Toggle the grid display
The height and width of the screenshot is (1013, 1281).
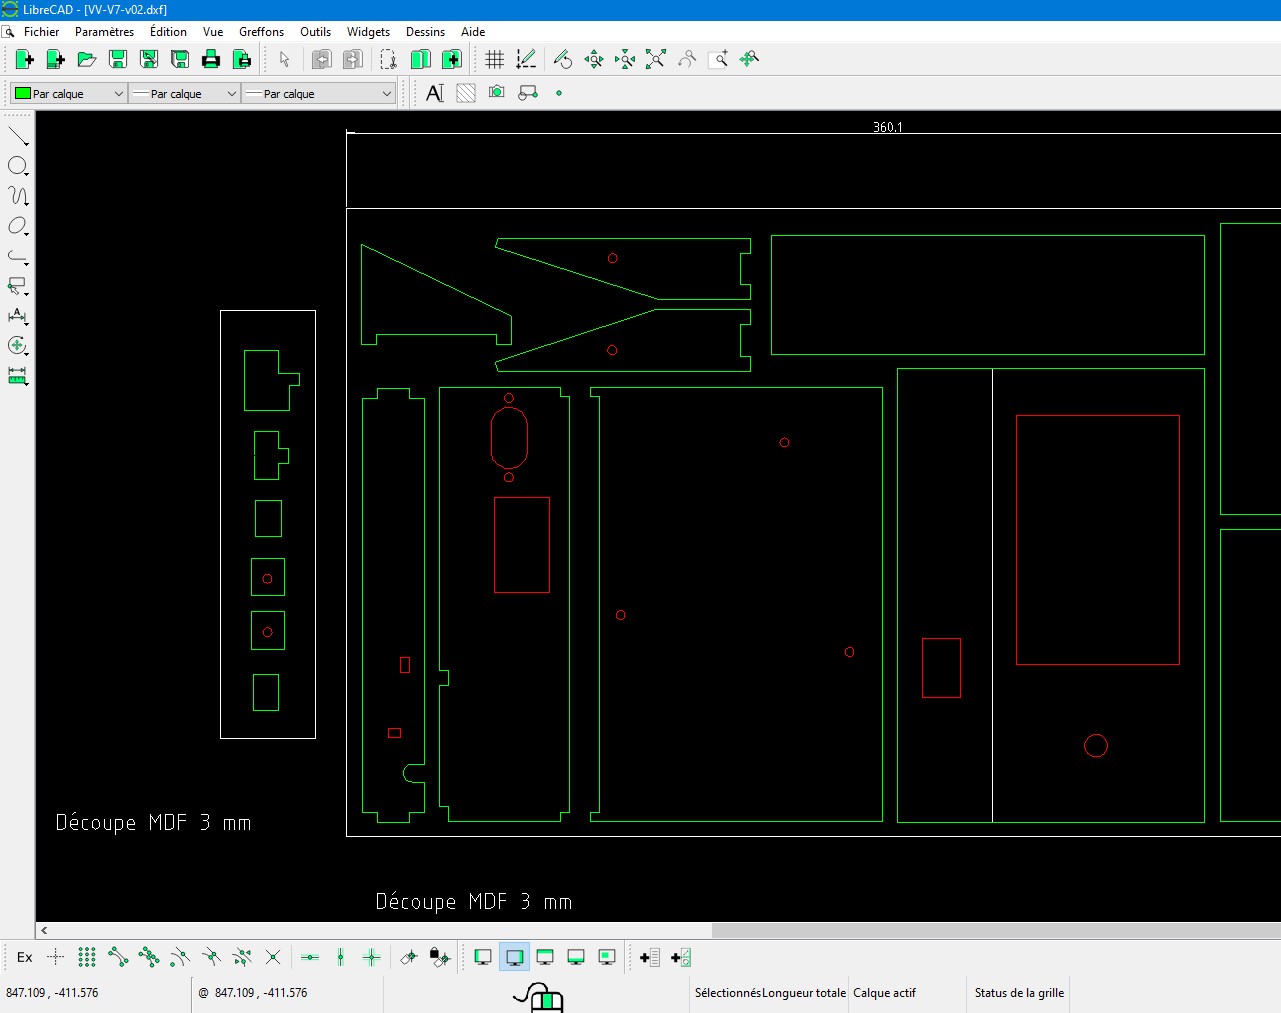tap(494, 60)
